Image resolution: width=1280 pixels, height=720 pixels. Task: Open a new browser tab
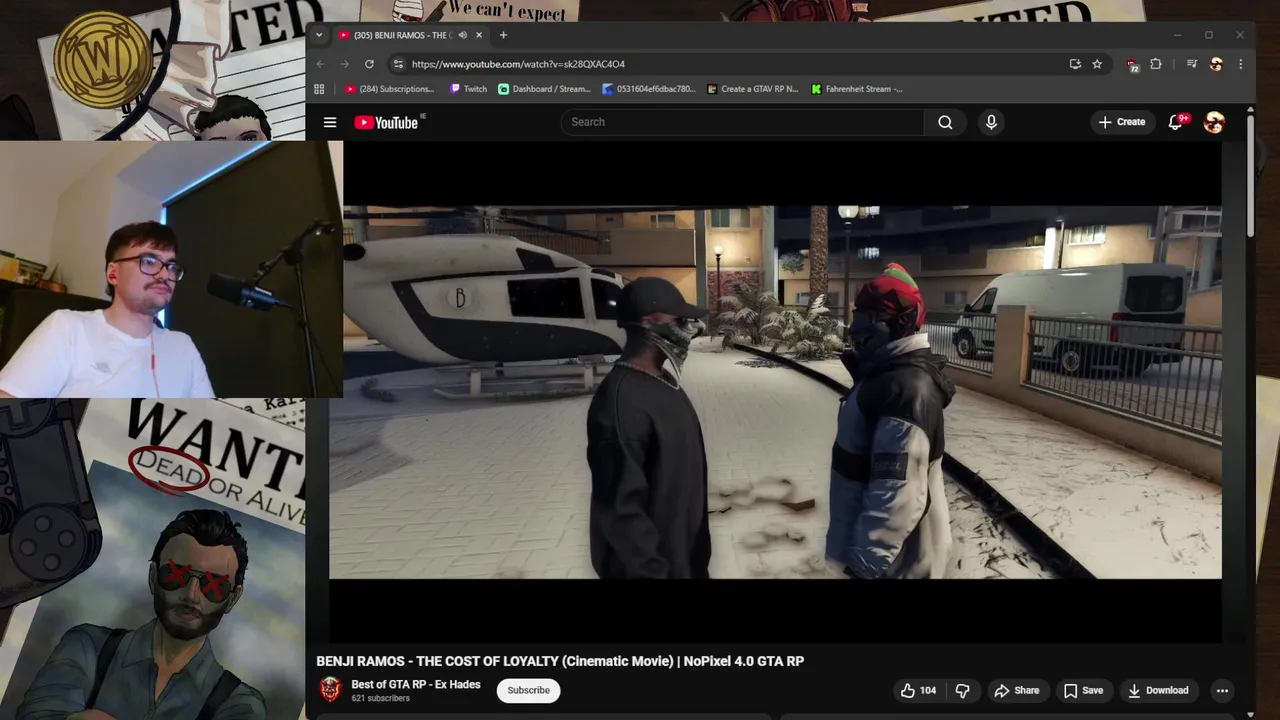pyautogui.click(x=503, y=35)
